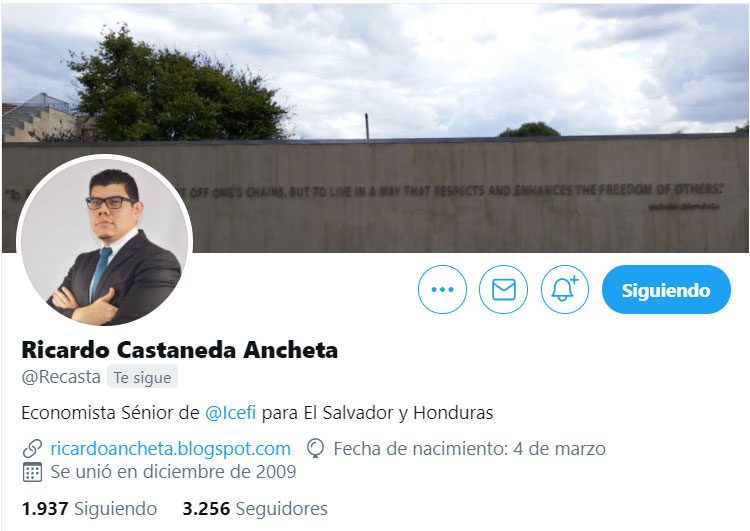Open the 1.937 Siguiendo list
Screen dimensions: 750x531
(89, 509)
